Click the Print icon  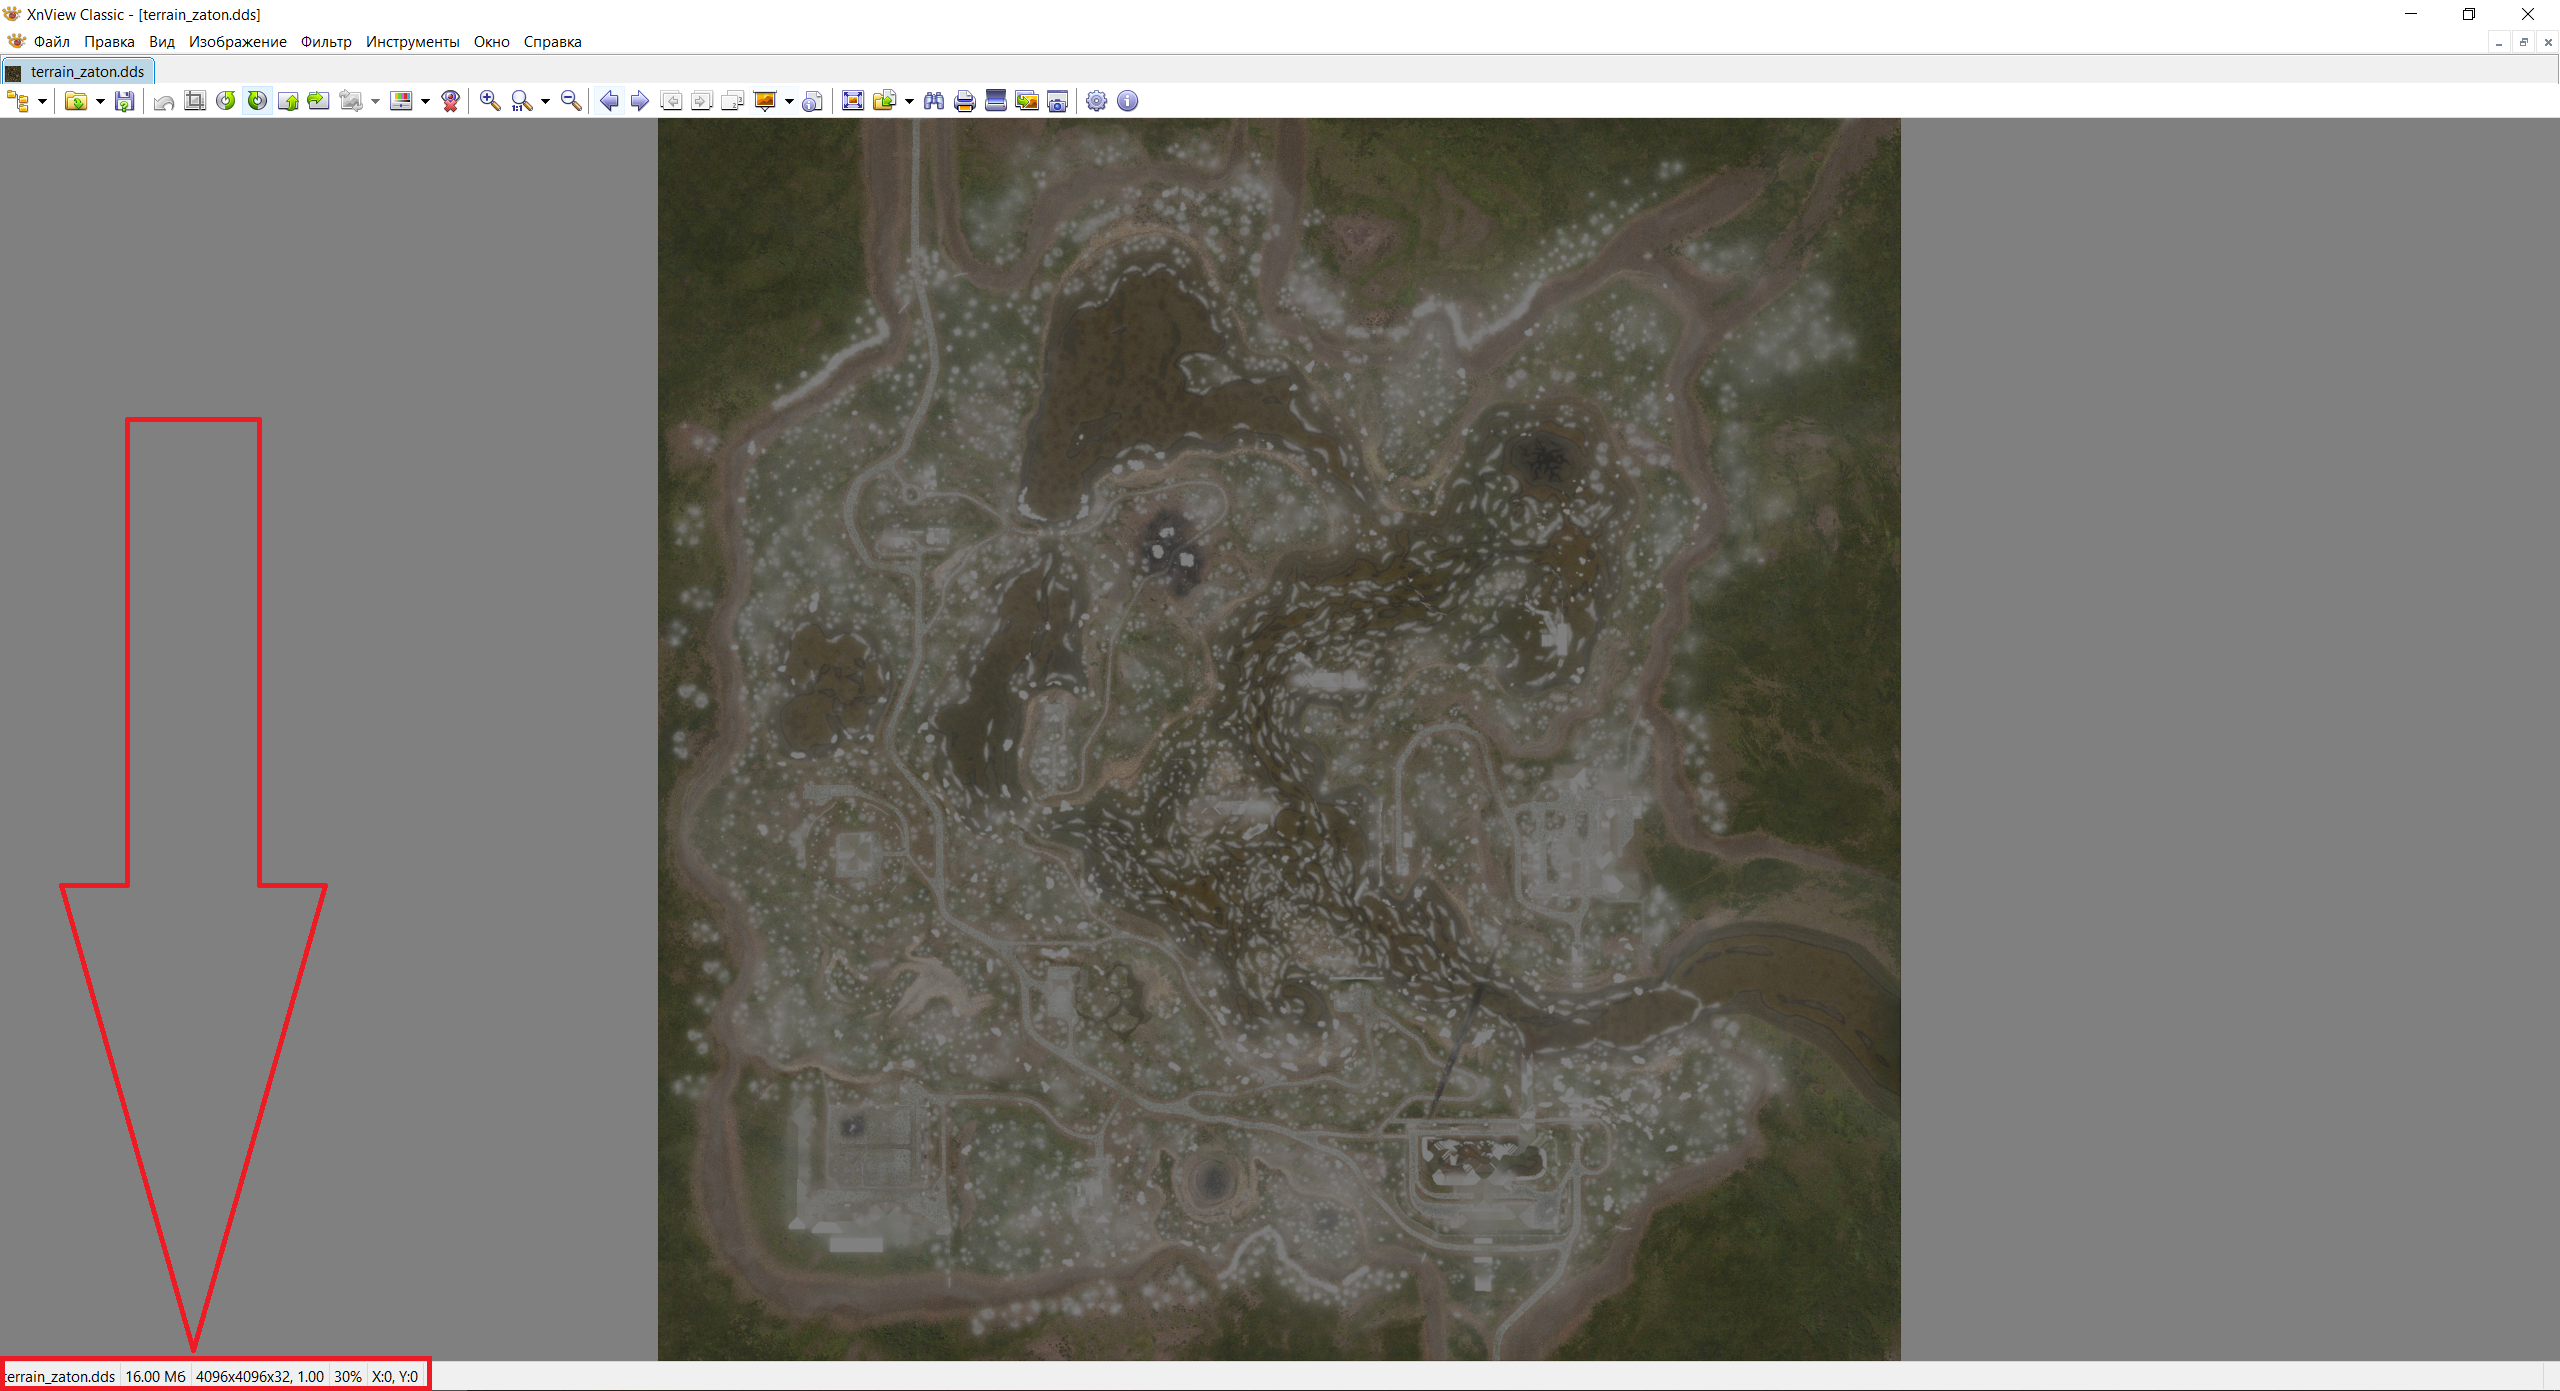pos(965,101)
